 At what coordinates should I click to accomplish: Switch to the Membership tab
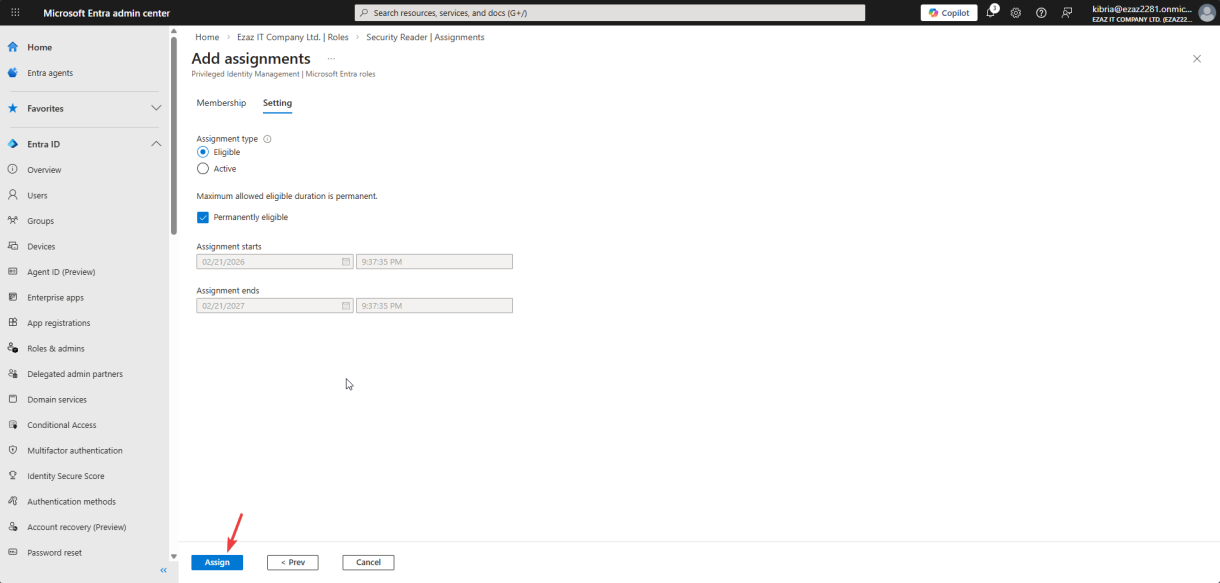[x=221, y=103]
